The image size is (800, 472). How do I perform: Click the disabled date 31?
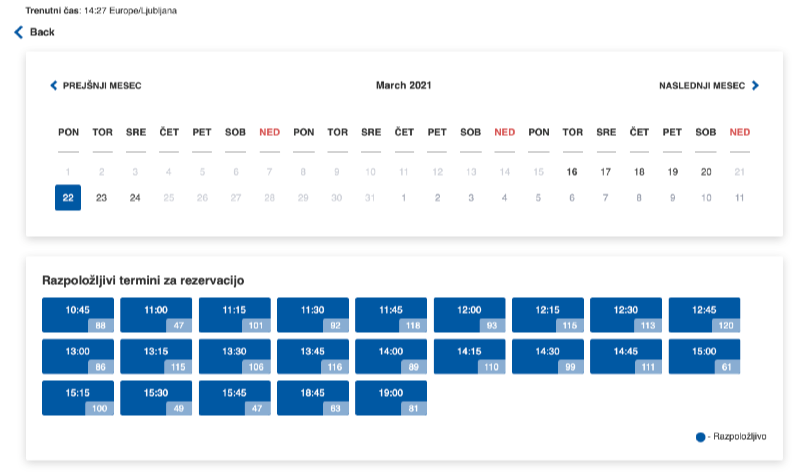pos(370,197)
